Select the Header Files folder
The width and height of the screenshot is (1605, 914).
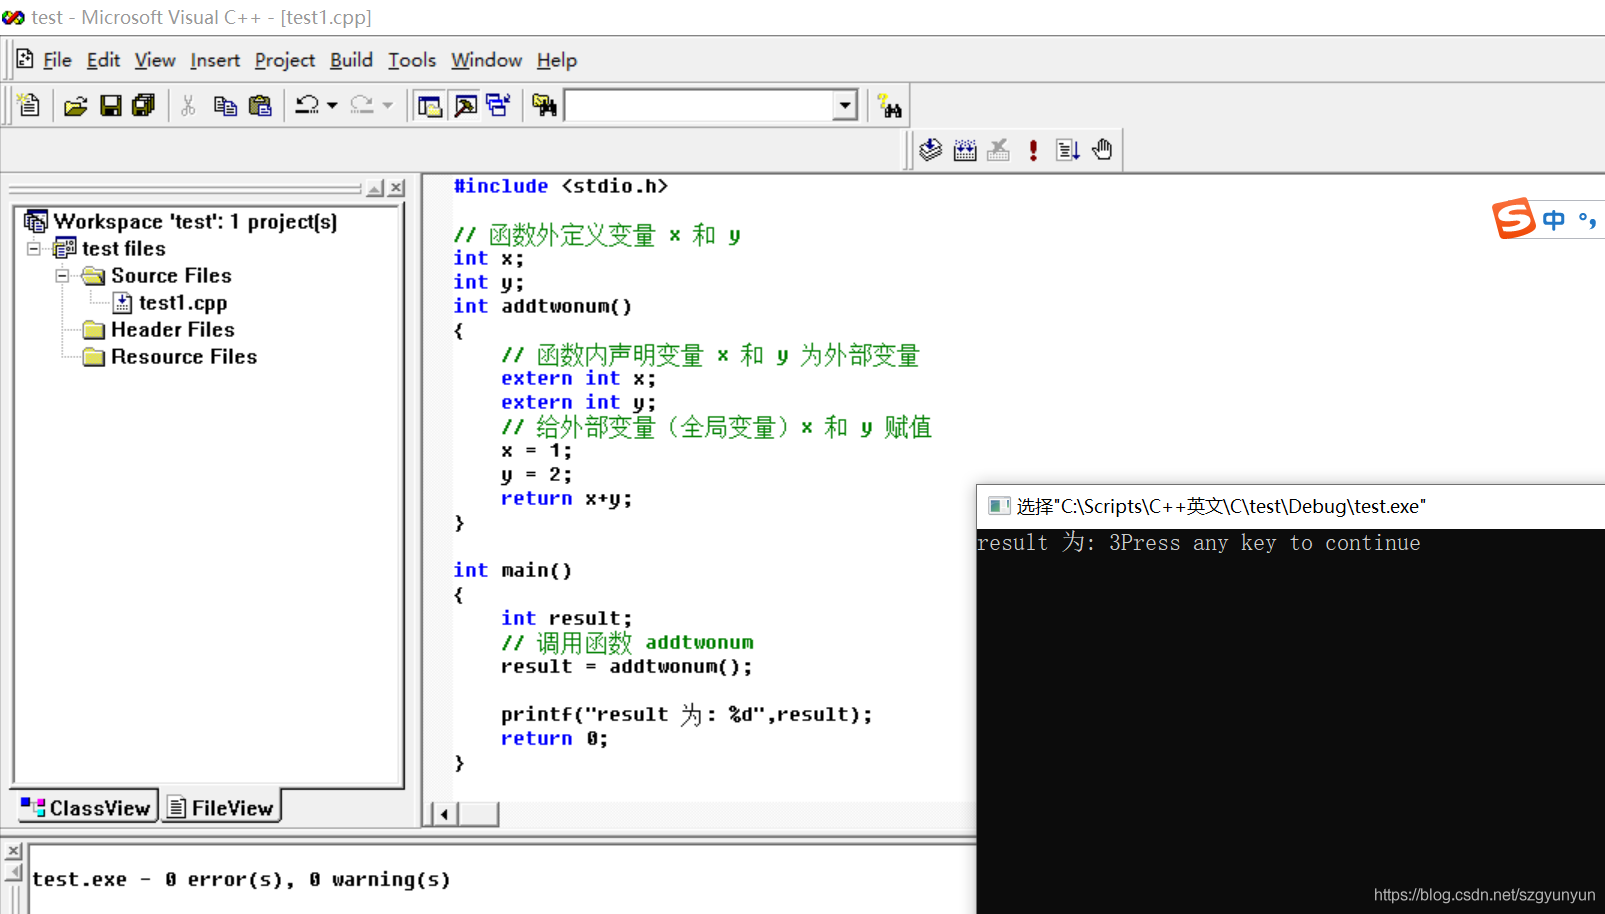tap(173, 329)
